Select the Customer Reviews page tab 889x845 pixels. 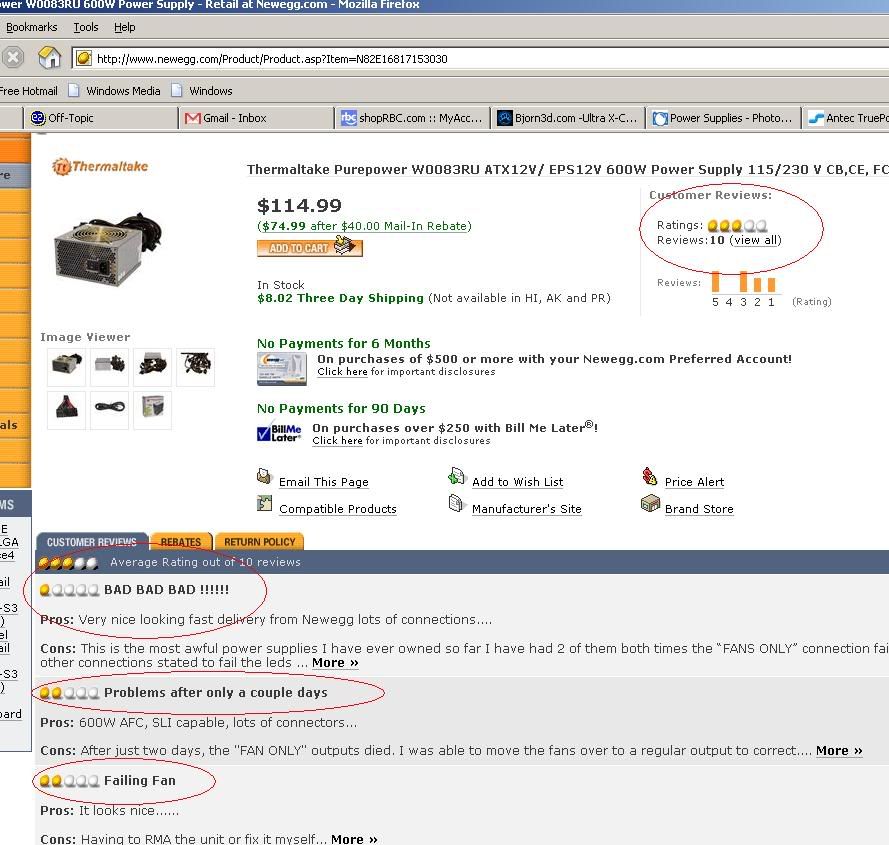(x=92, y=542)
